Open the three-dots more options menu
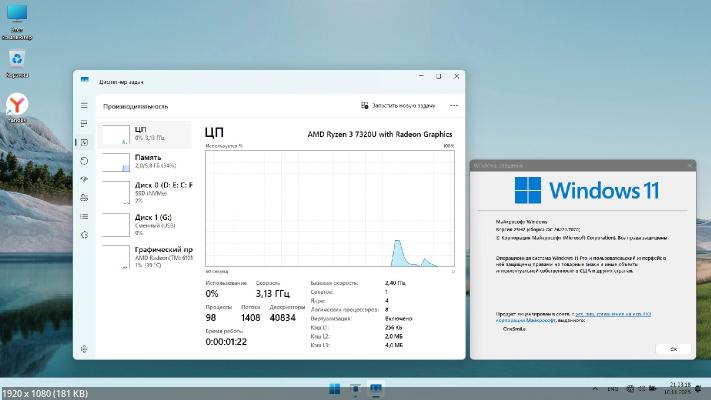The width and height of the screenshot is (711, 400). (x=454, y=105)
